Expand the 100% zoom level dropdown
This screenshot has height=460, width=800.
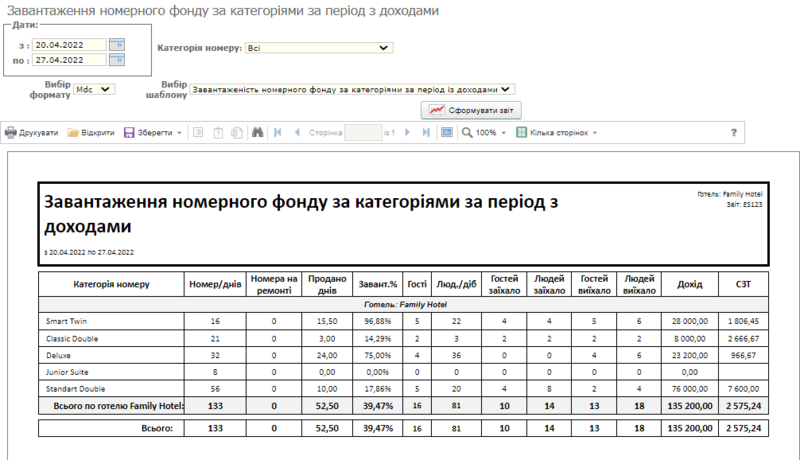click(x=503, y=132)
